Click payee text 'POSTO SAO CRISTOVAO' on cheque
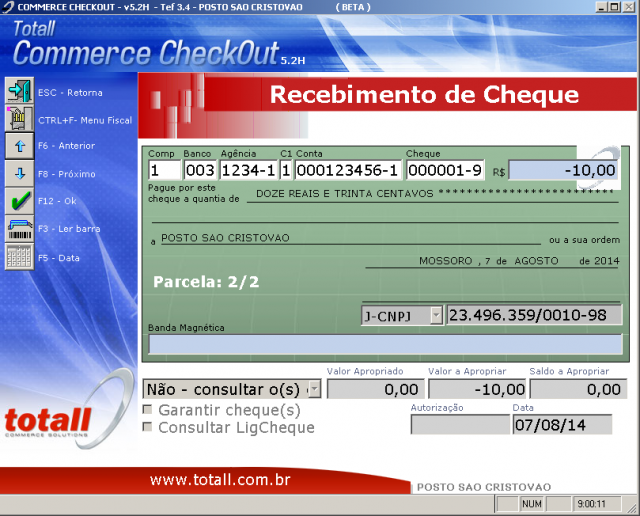Viewport: 640px width, 516px height. point(225,238)
